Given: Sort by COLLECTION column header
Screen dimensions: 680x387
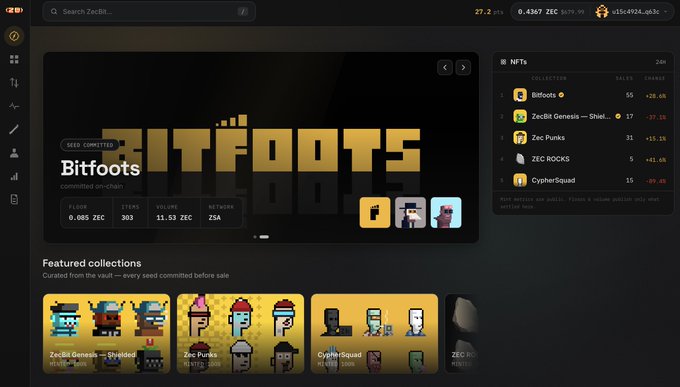Looking at the screenshot, I should [x=549, y=79].
